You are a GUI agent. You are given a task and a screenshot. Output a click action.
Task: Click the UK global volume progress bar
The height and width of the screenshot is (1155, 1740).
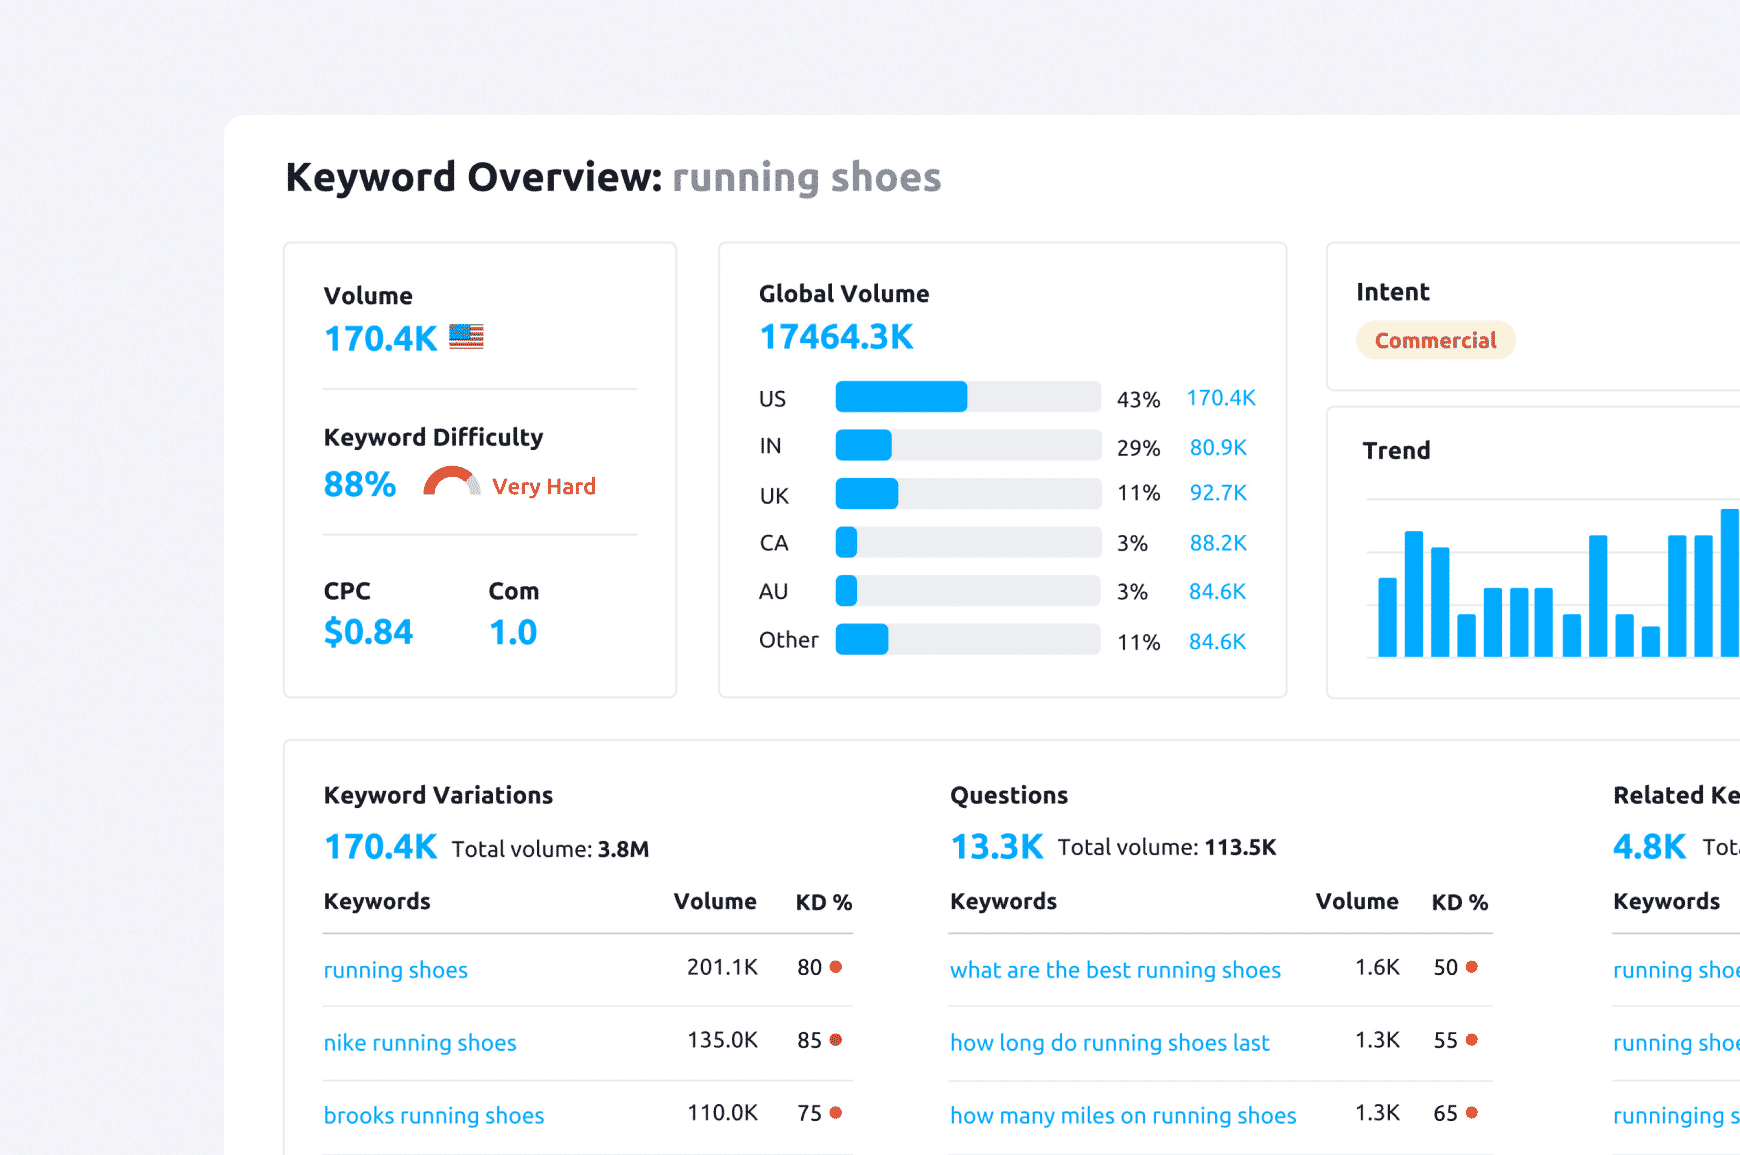[968, 494]
